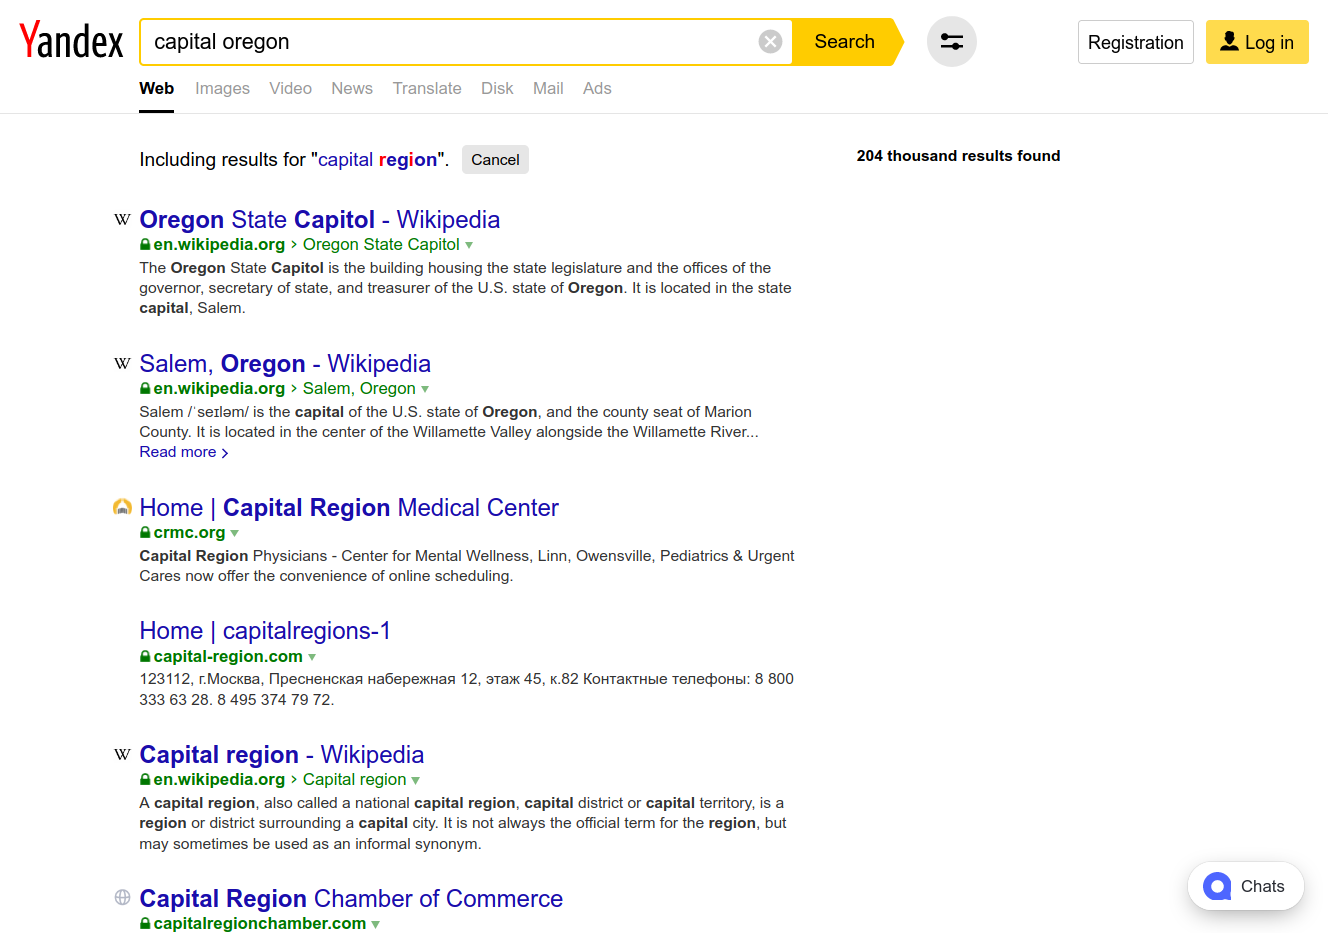Open Oregon State Capitol - Wikipedia result
Screen dimensions: 1328x933
click(x=320, y=220)
